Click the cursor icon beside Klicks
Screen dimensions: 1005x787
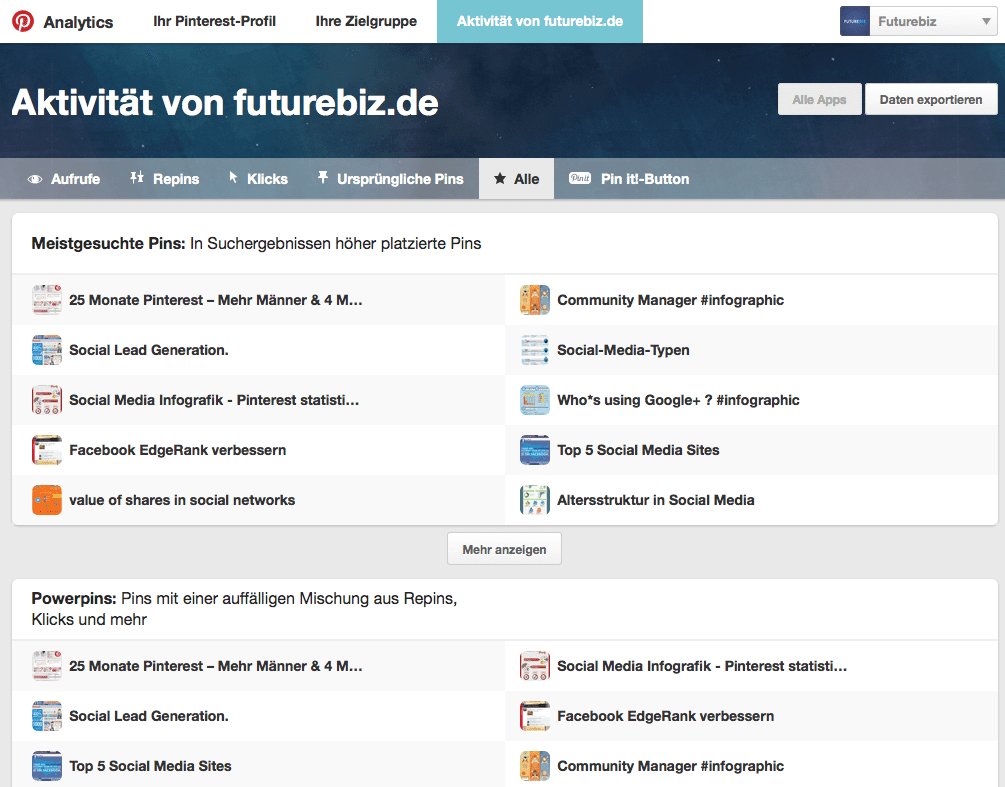click(233, 178)
